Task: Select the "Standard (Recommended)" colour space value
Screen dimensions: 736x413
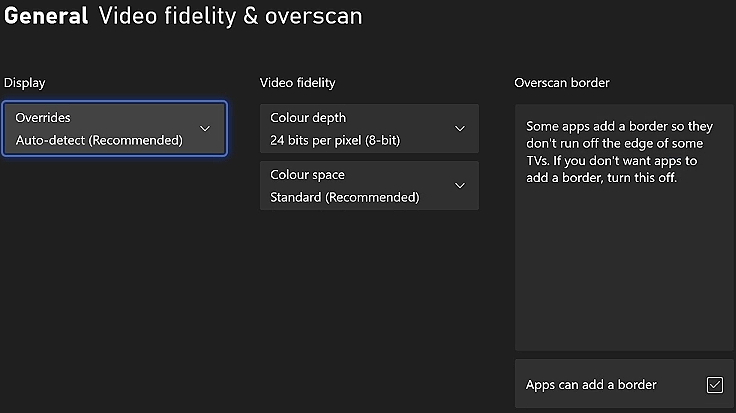Action: coord(344,198)
